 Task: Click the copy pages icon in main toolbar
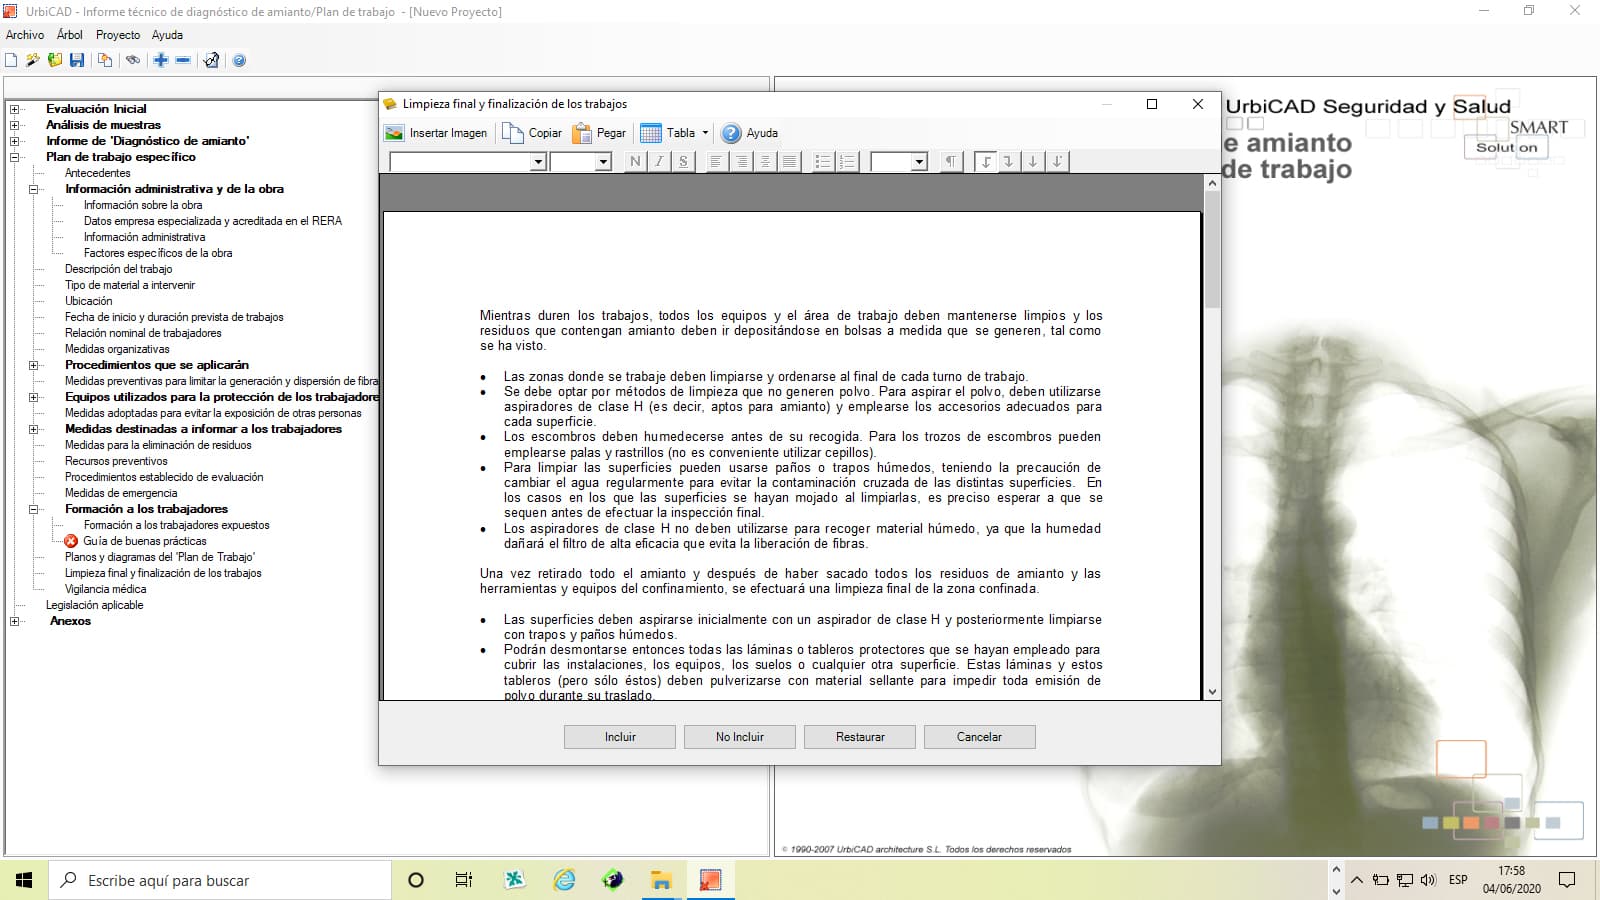[x=105, y=60]
